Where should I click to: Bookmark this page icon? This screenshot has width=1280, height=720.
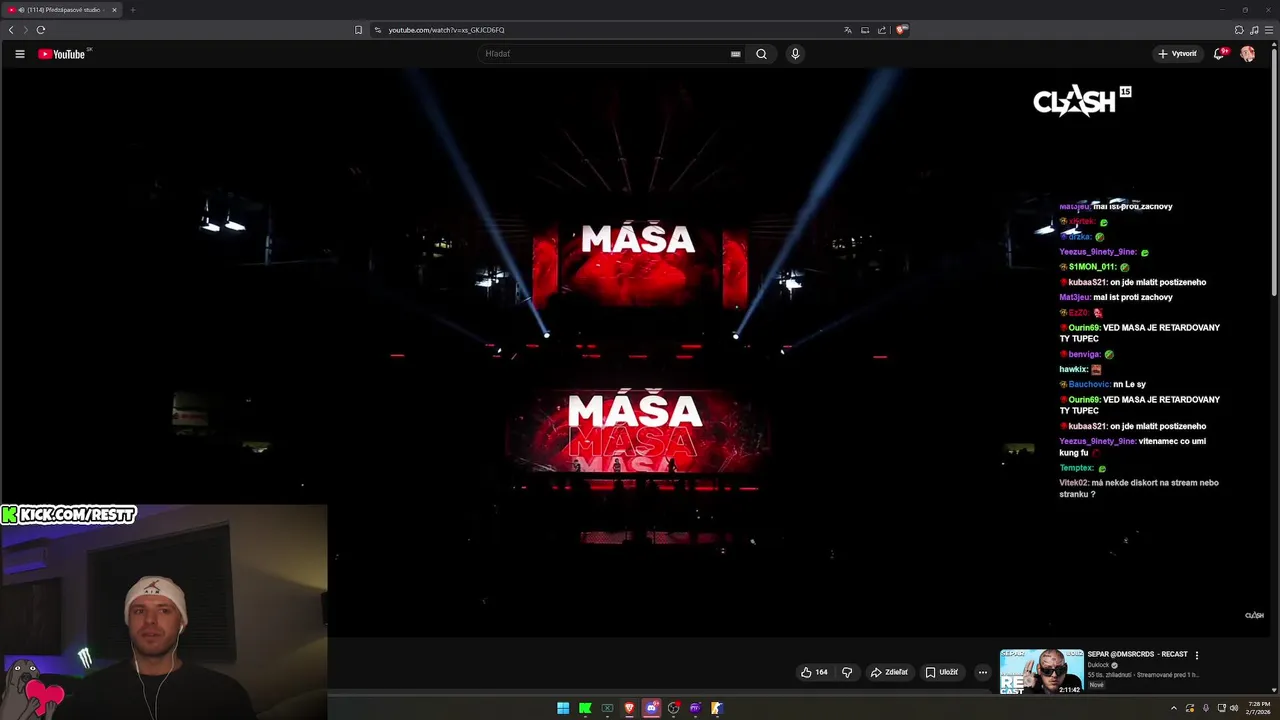point(358,30)
